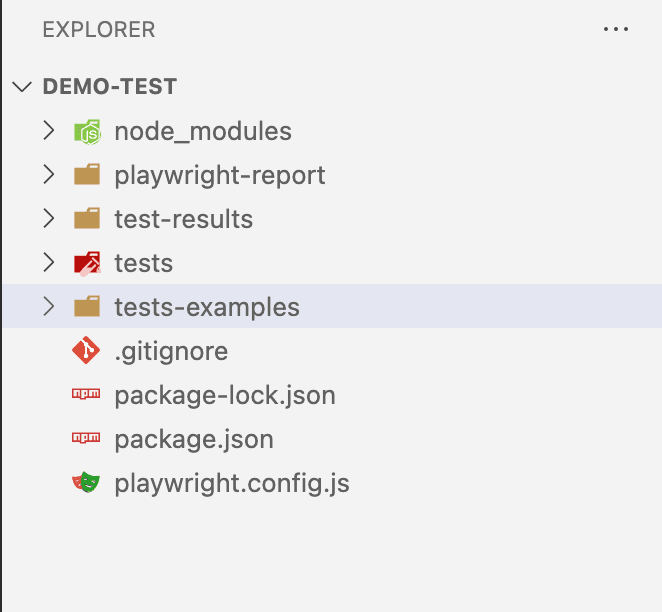Viewport: 662px width, 612px height.
Task: Expand the tests-examples folder chevron
Action: 49,306
